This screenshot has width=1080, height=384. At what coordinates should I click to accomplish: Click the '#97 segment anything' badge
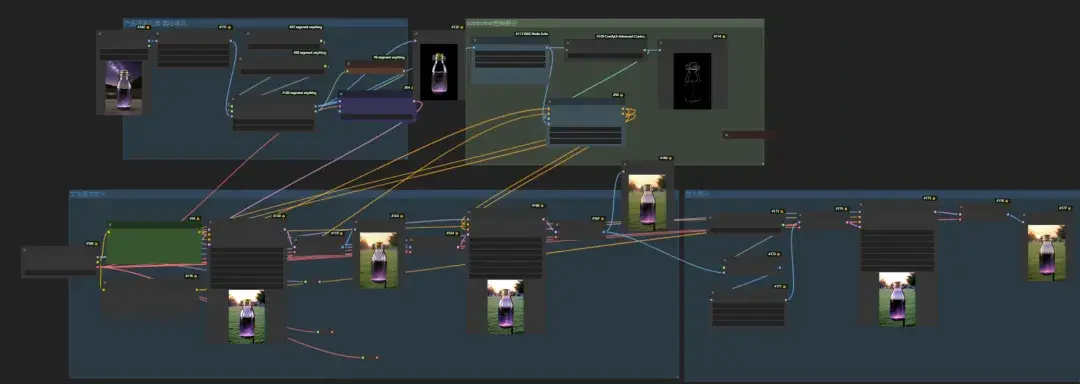click(306, 28)
